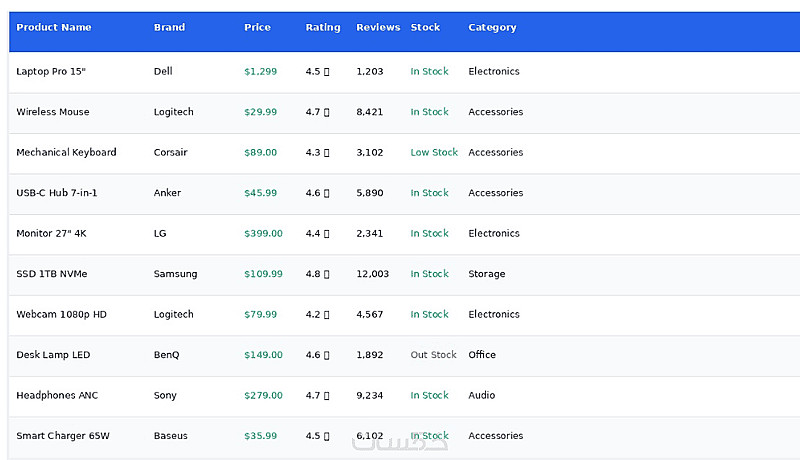Viewport: 800px width, 460px height.
Task: Click the Storage category cell
Action: pos(486,274)
